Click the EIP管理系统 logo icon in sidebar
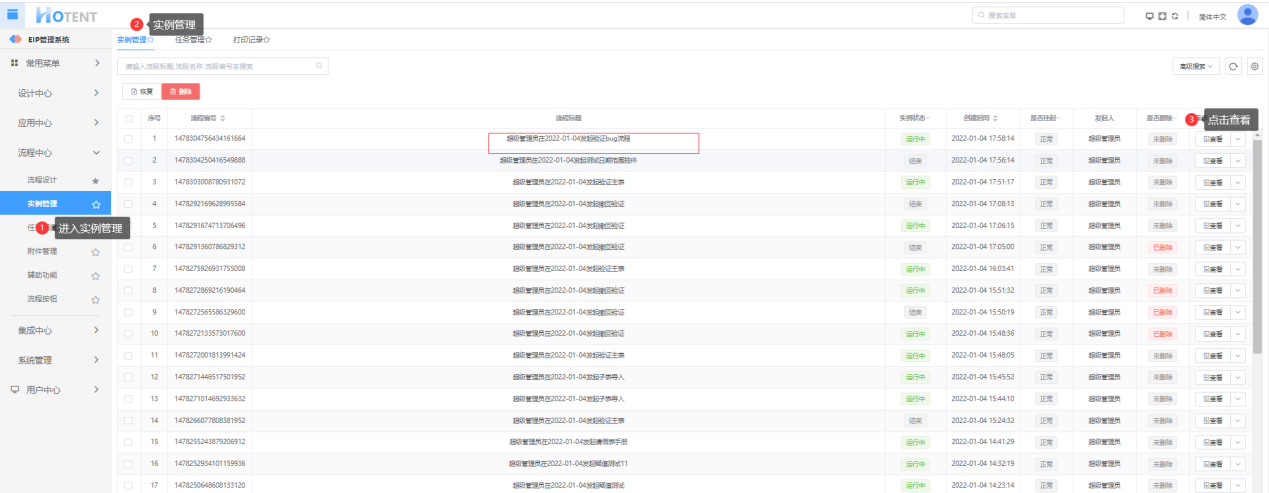Screen dimensions: 1269x493 point(15,39)
